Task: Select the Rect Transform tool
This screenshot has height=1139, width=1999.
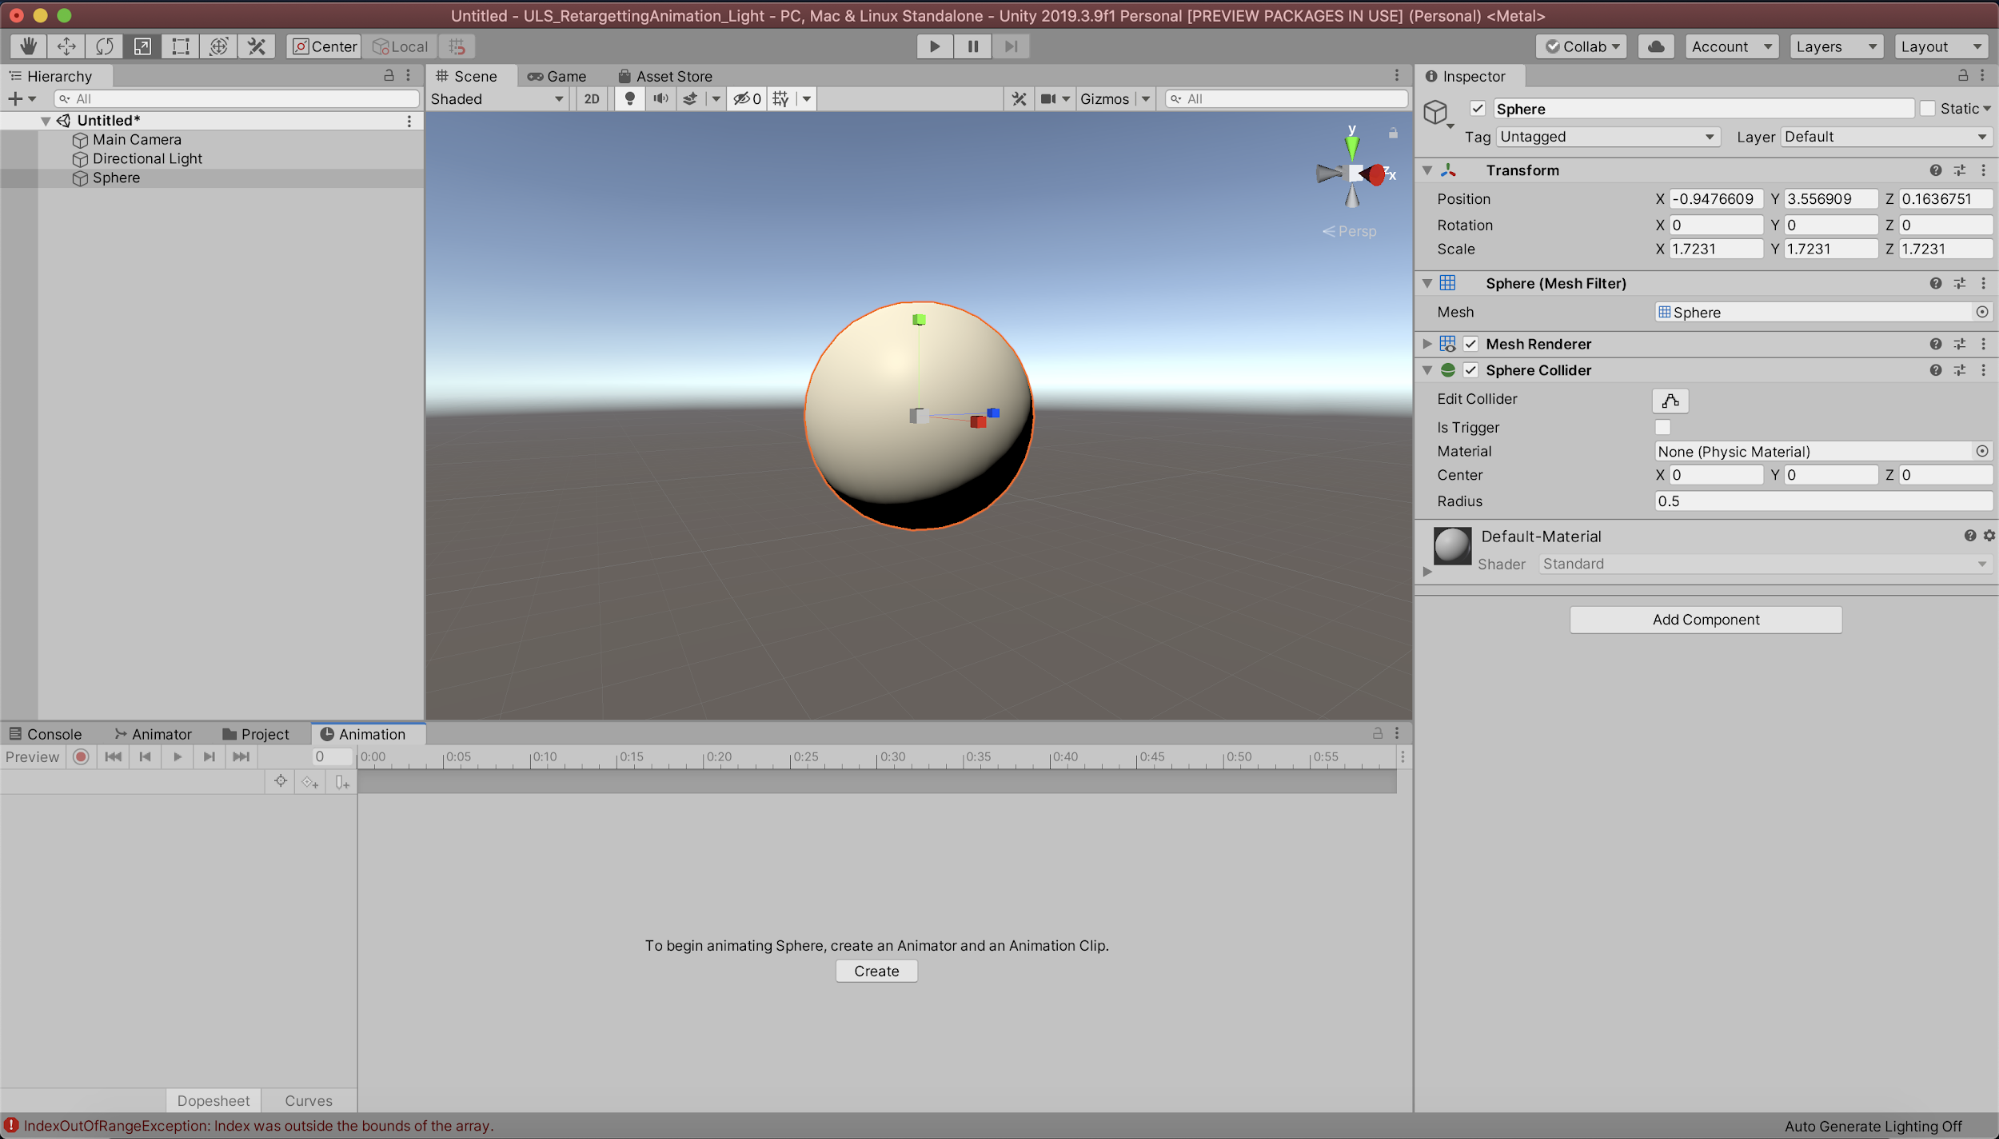Action: (x=181, y=46)
